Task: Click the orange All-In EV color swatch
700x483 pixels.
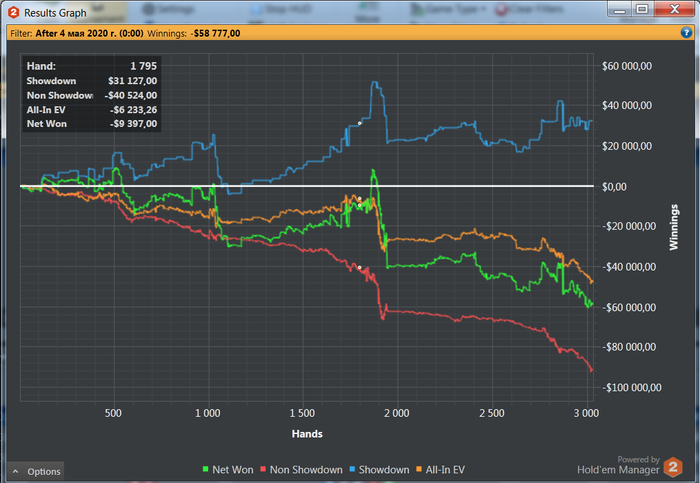Action: point(419,469)
